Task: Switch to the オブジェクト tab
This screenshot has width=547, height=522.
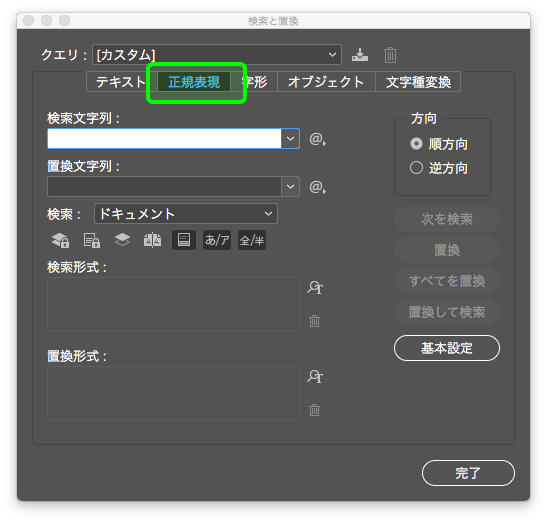Action: (x=326, y=82)
